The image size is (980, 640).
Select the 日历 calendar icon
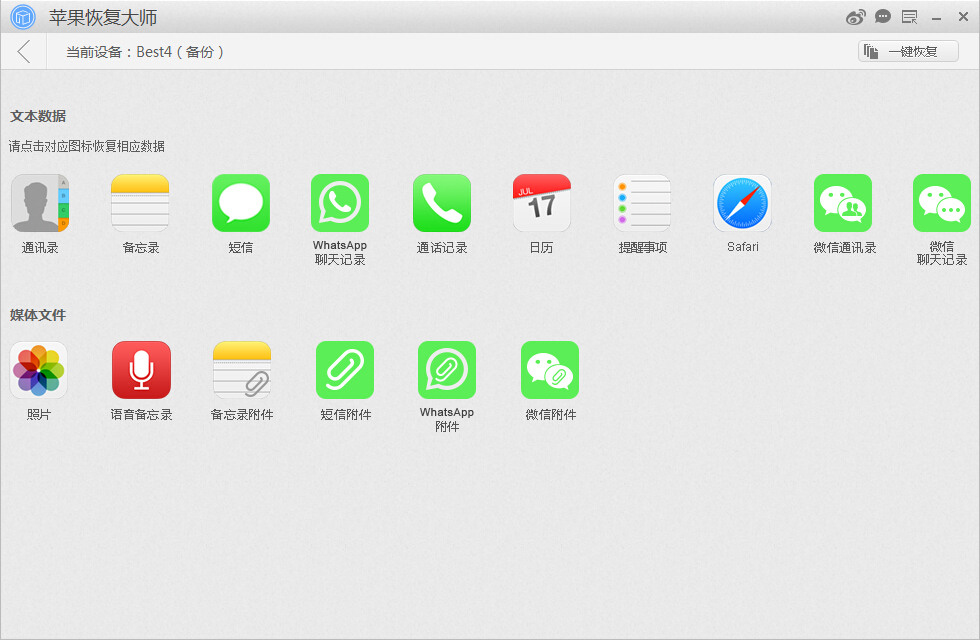(x=541, y=203)
